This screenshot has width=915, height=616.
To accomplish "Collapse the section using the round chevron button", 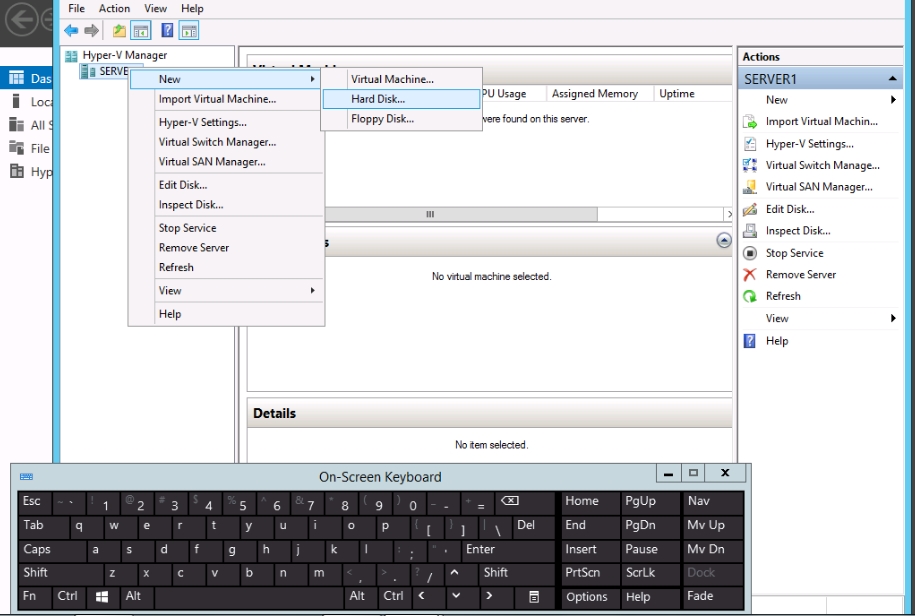I will (724, 240).
